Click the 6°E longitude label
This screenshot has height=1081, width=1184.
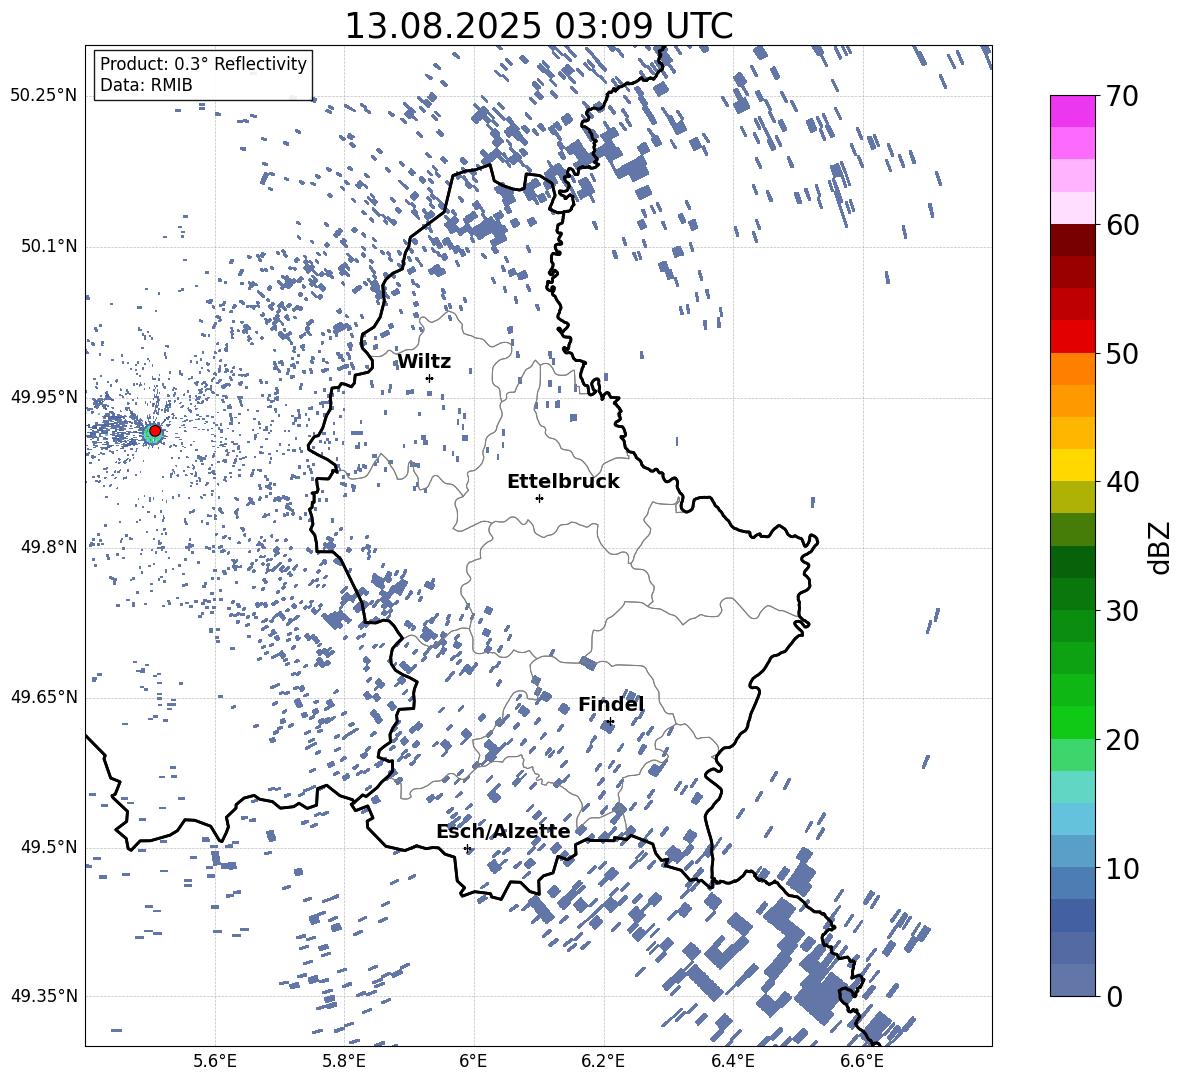pos(473,1062)
